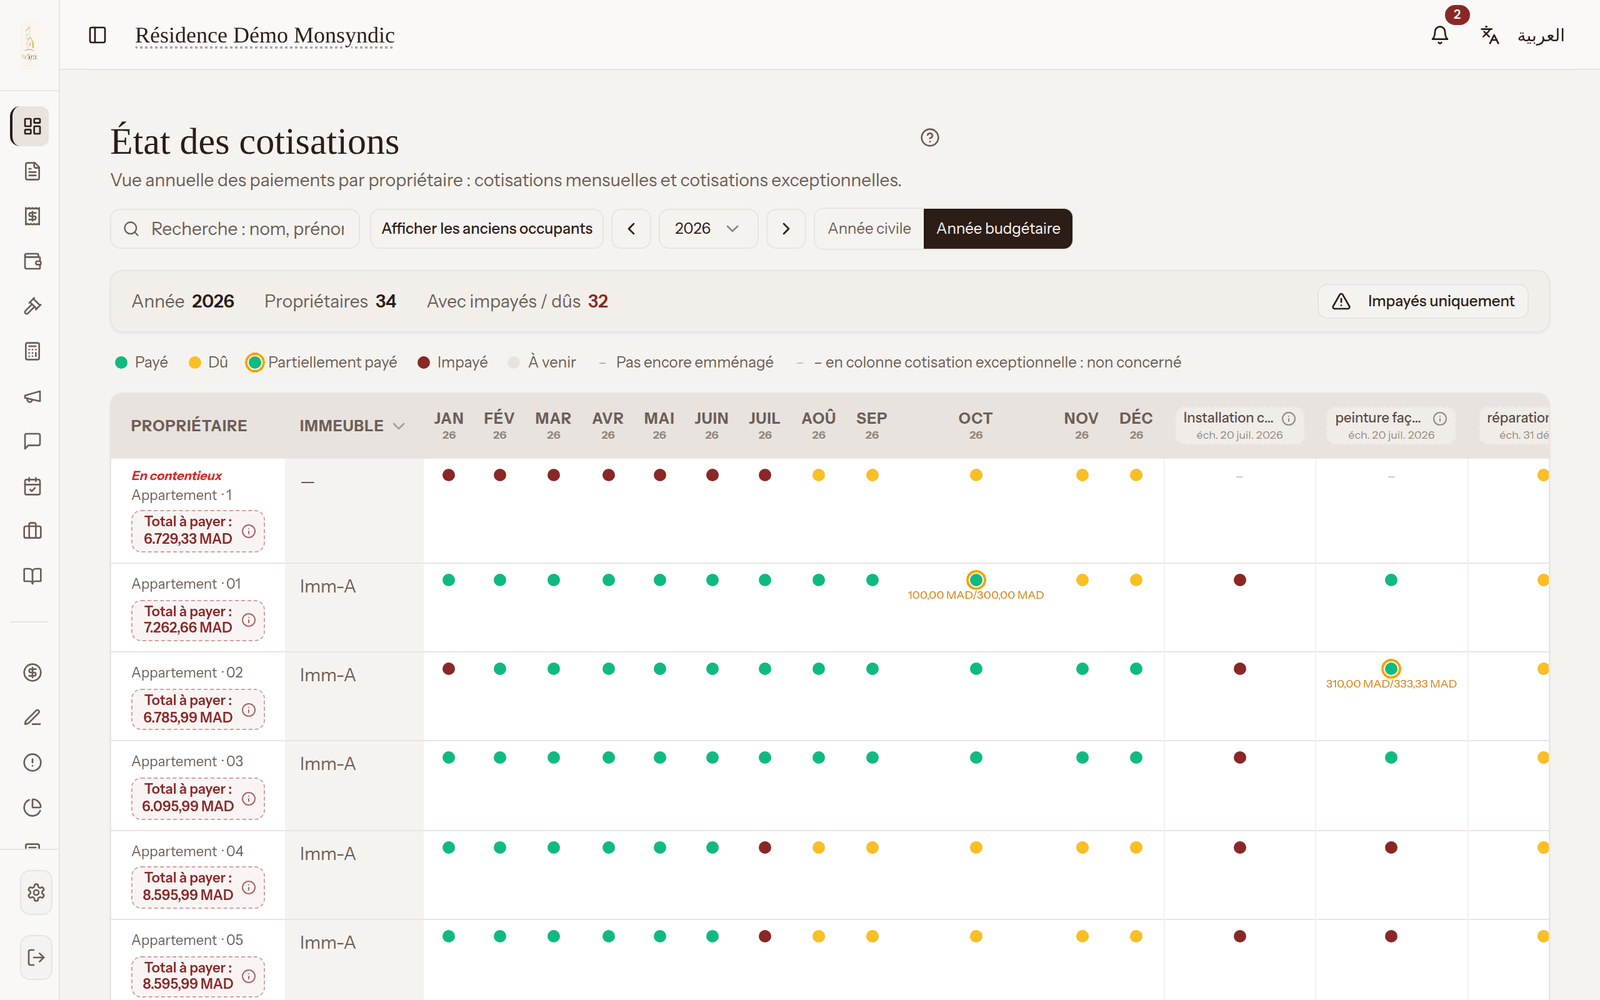Viewport: 1600px width, 1000px height.
Task: Open the dollar coin icon in sidebar
Action: 32,673
